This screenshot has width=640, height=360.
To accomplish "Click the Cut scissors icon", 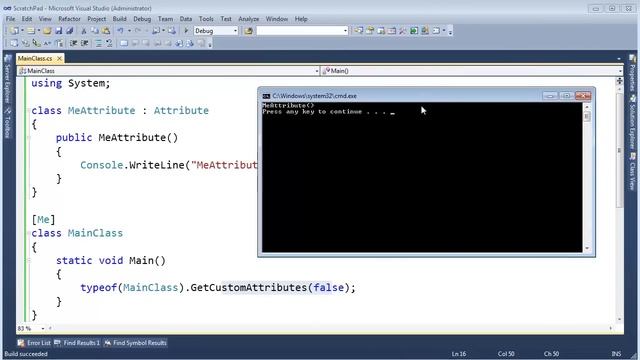I will tap(84, 31).
